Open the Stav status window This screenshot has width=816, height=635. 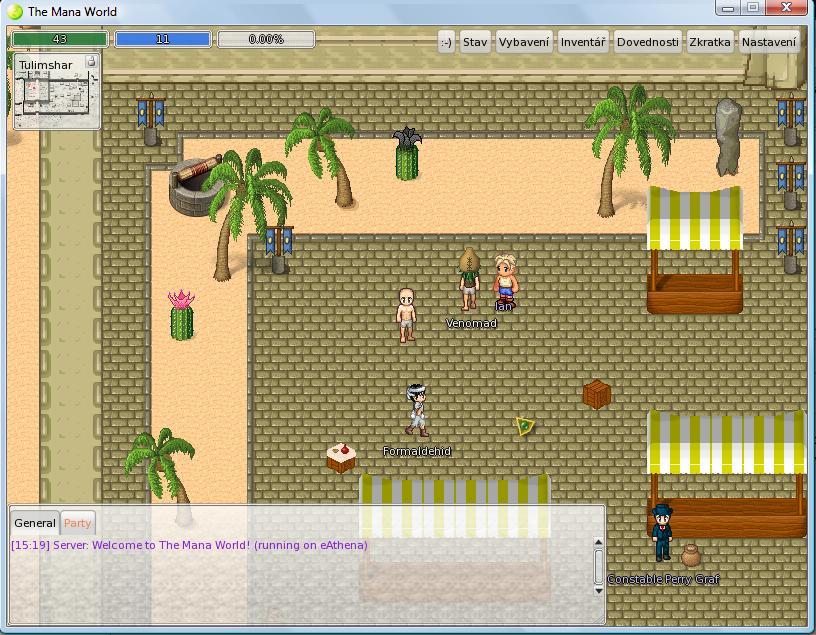[475, 42]
